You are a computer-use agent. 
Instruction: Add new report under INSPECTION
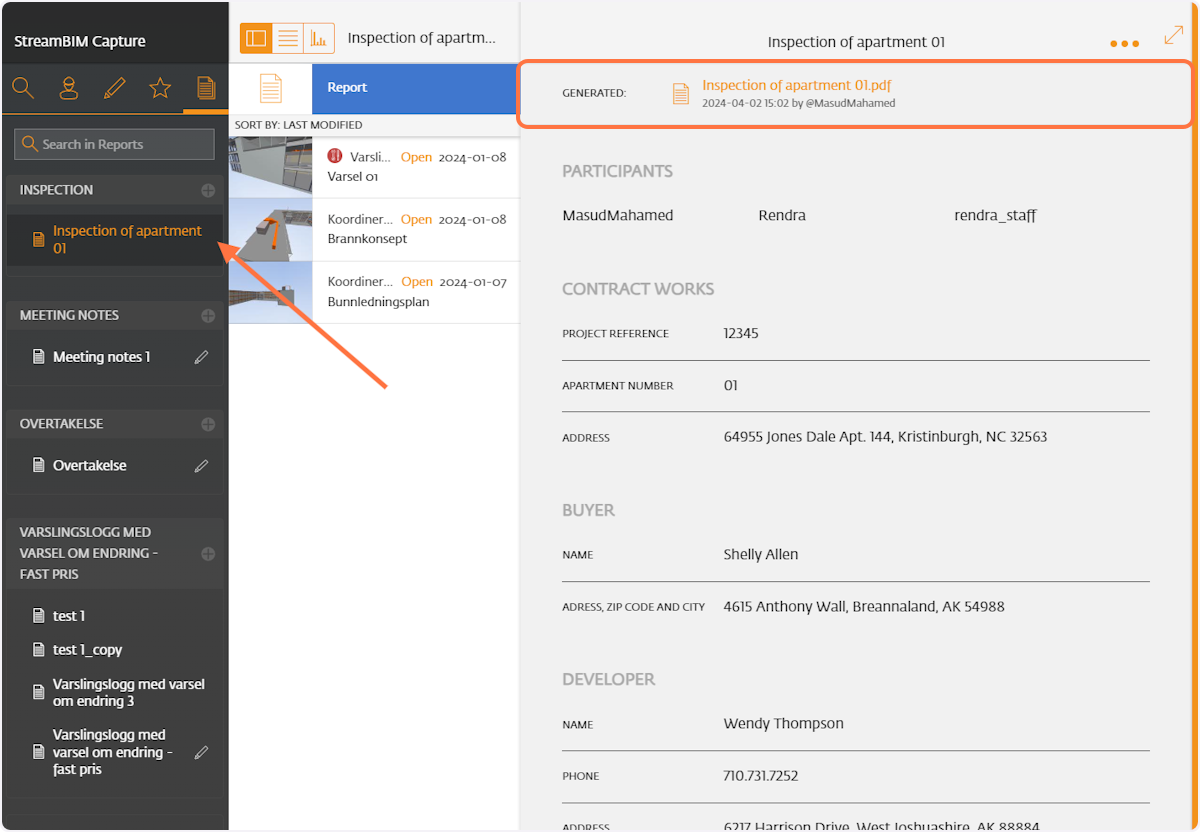pos(208,190)
